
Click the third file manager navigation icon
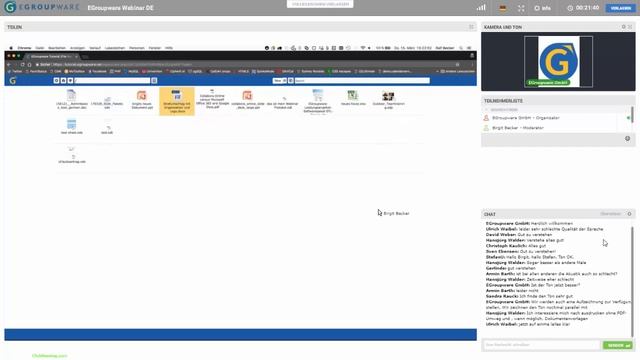tap(70, 80)
